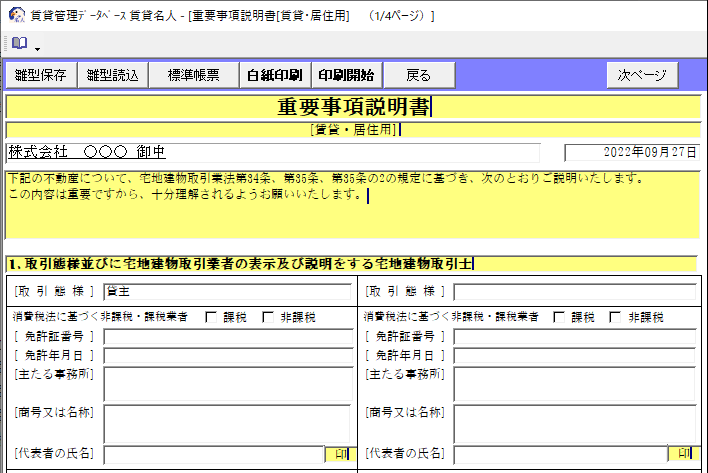Check the left 非課税 checkbox
Screen dimensions: 708x473
[268, 317]
